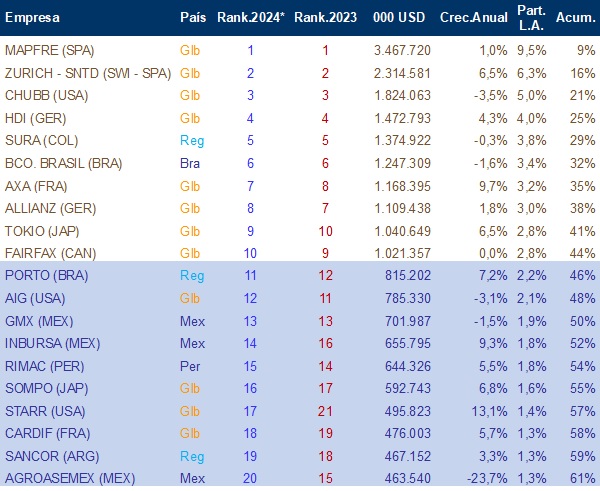Image resolution: width=600 pixels, height=491 pixels.
Task: Select the 13,1% growth cell for STARR
Action: pyautogui.click(x=489, y=411)
